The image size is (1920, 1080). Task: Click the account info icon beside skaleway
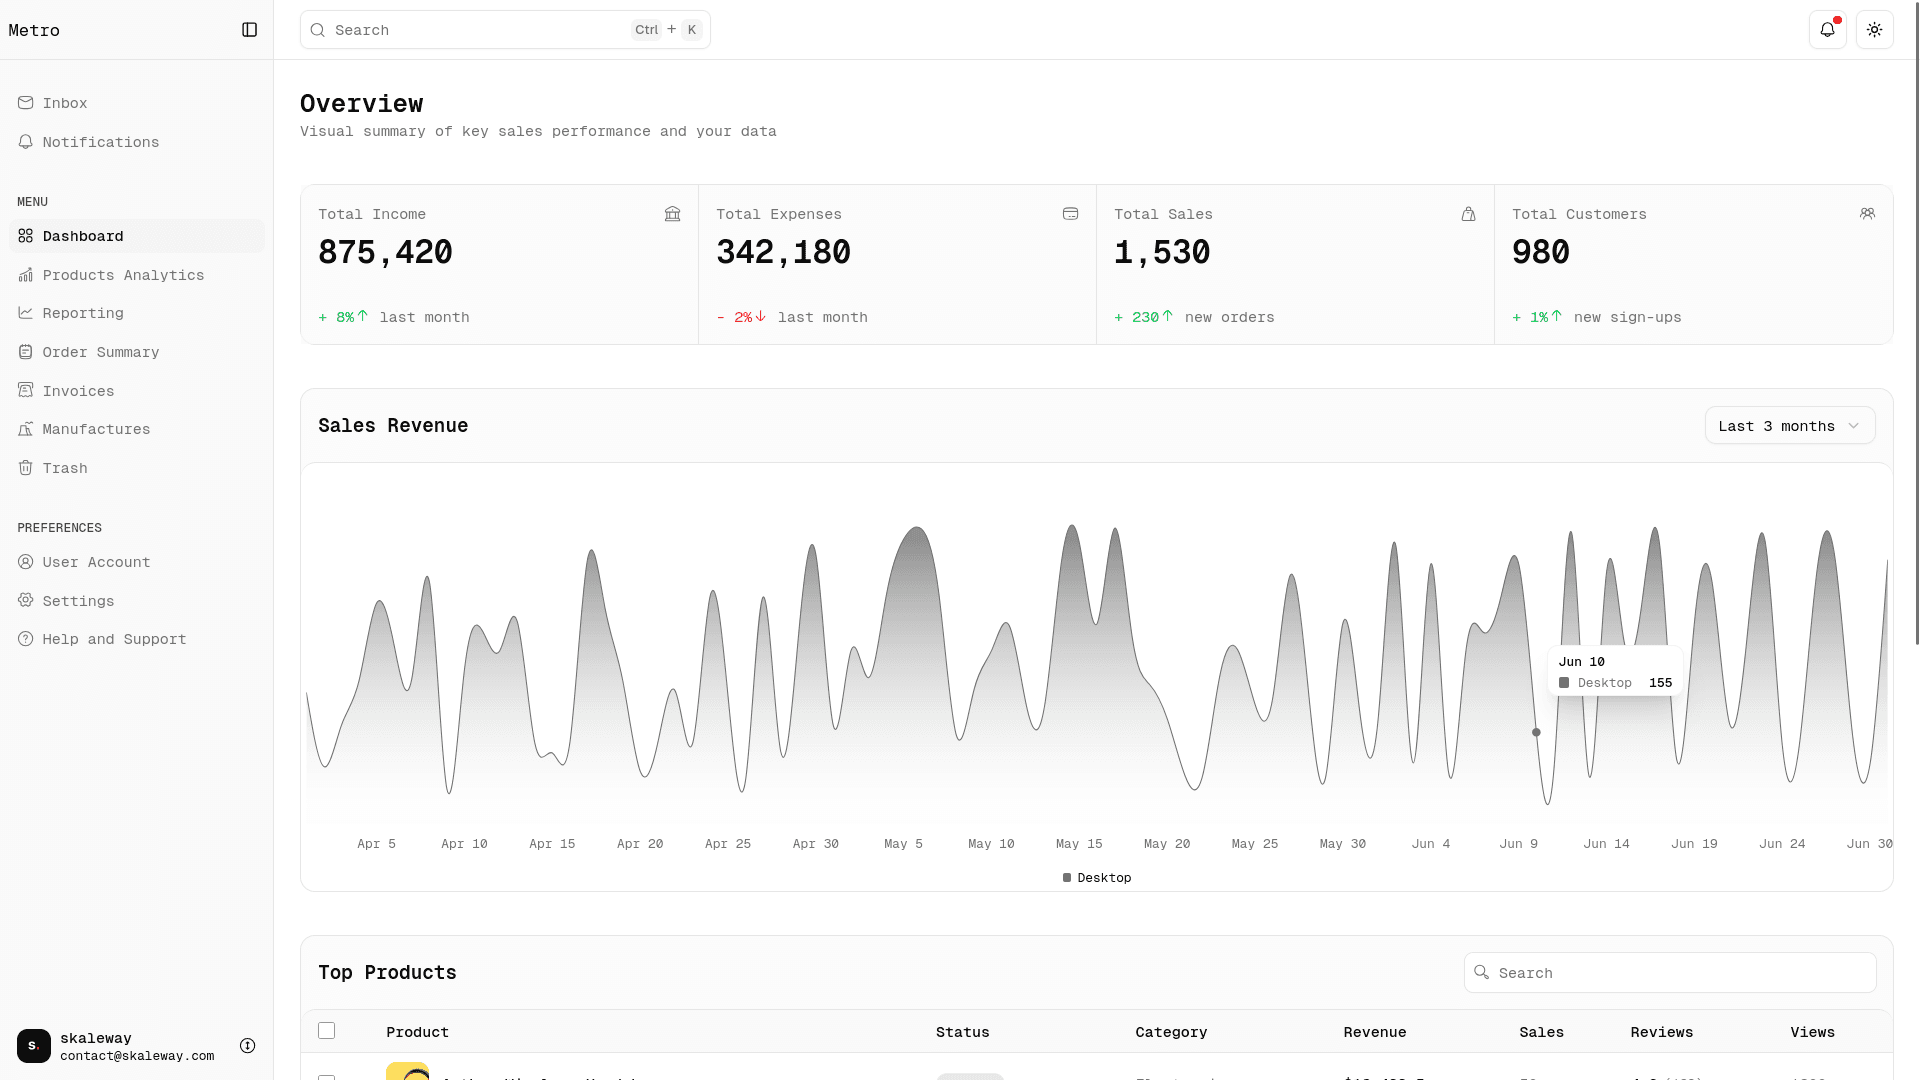click(248, 1046)
